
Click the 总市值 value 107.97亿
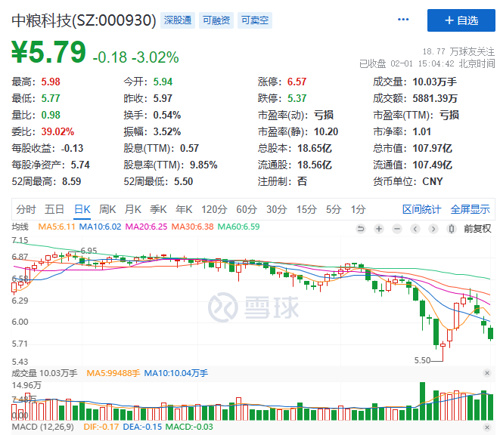(432, 148)
